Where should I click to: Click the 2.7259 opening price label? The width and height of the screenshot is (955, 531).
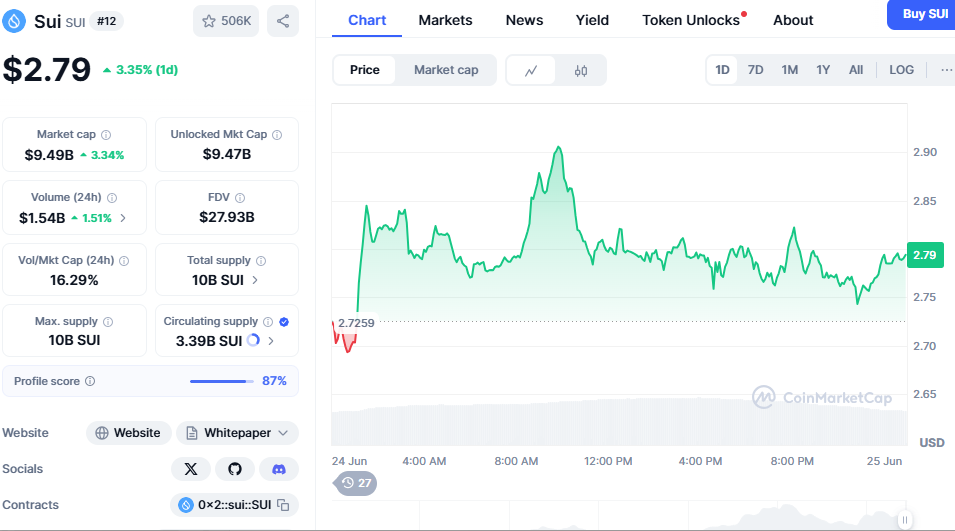point(356,323)
